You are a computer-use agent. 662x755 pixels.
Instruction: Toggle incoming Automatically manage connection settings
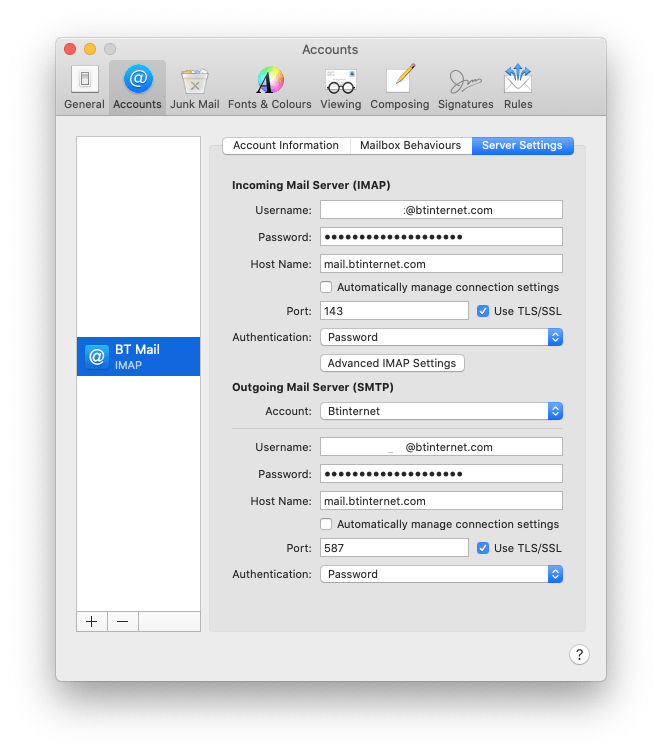pyautogui.click(x=326, y=287)
